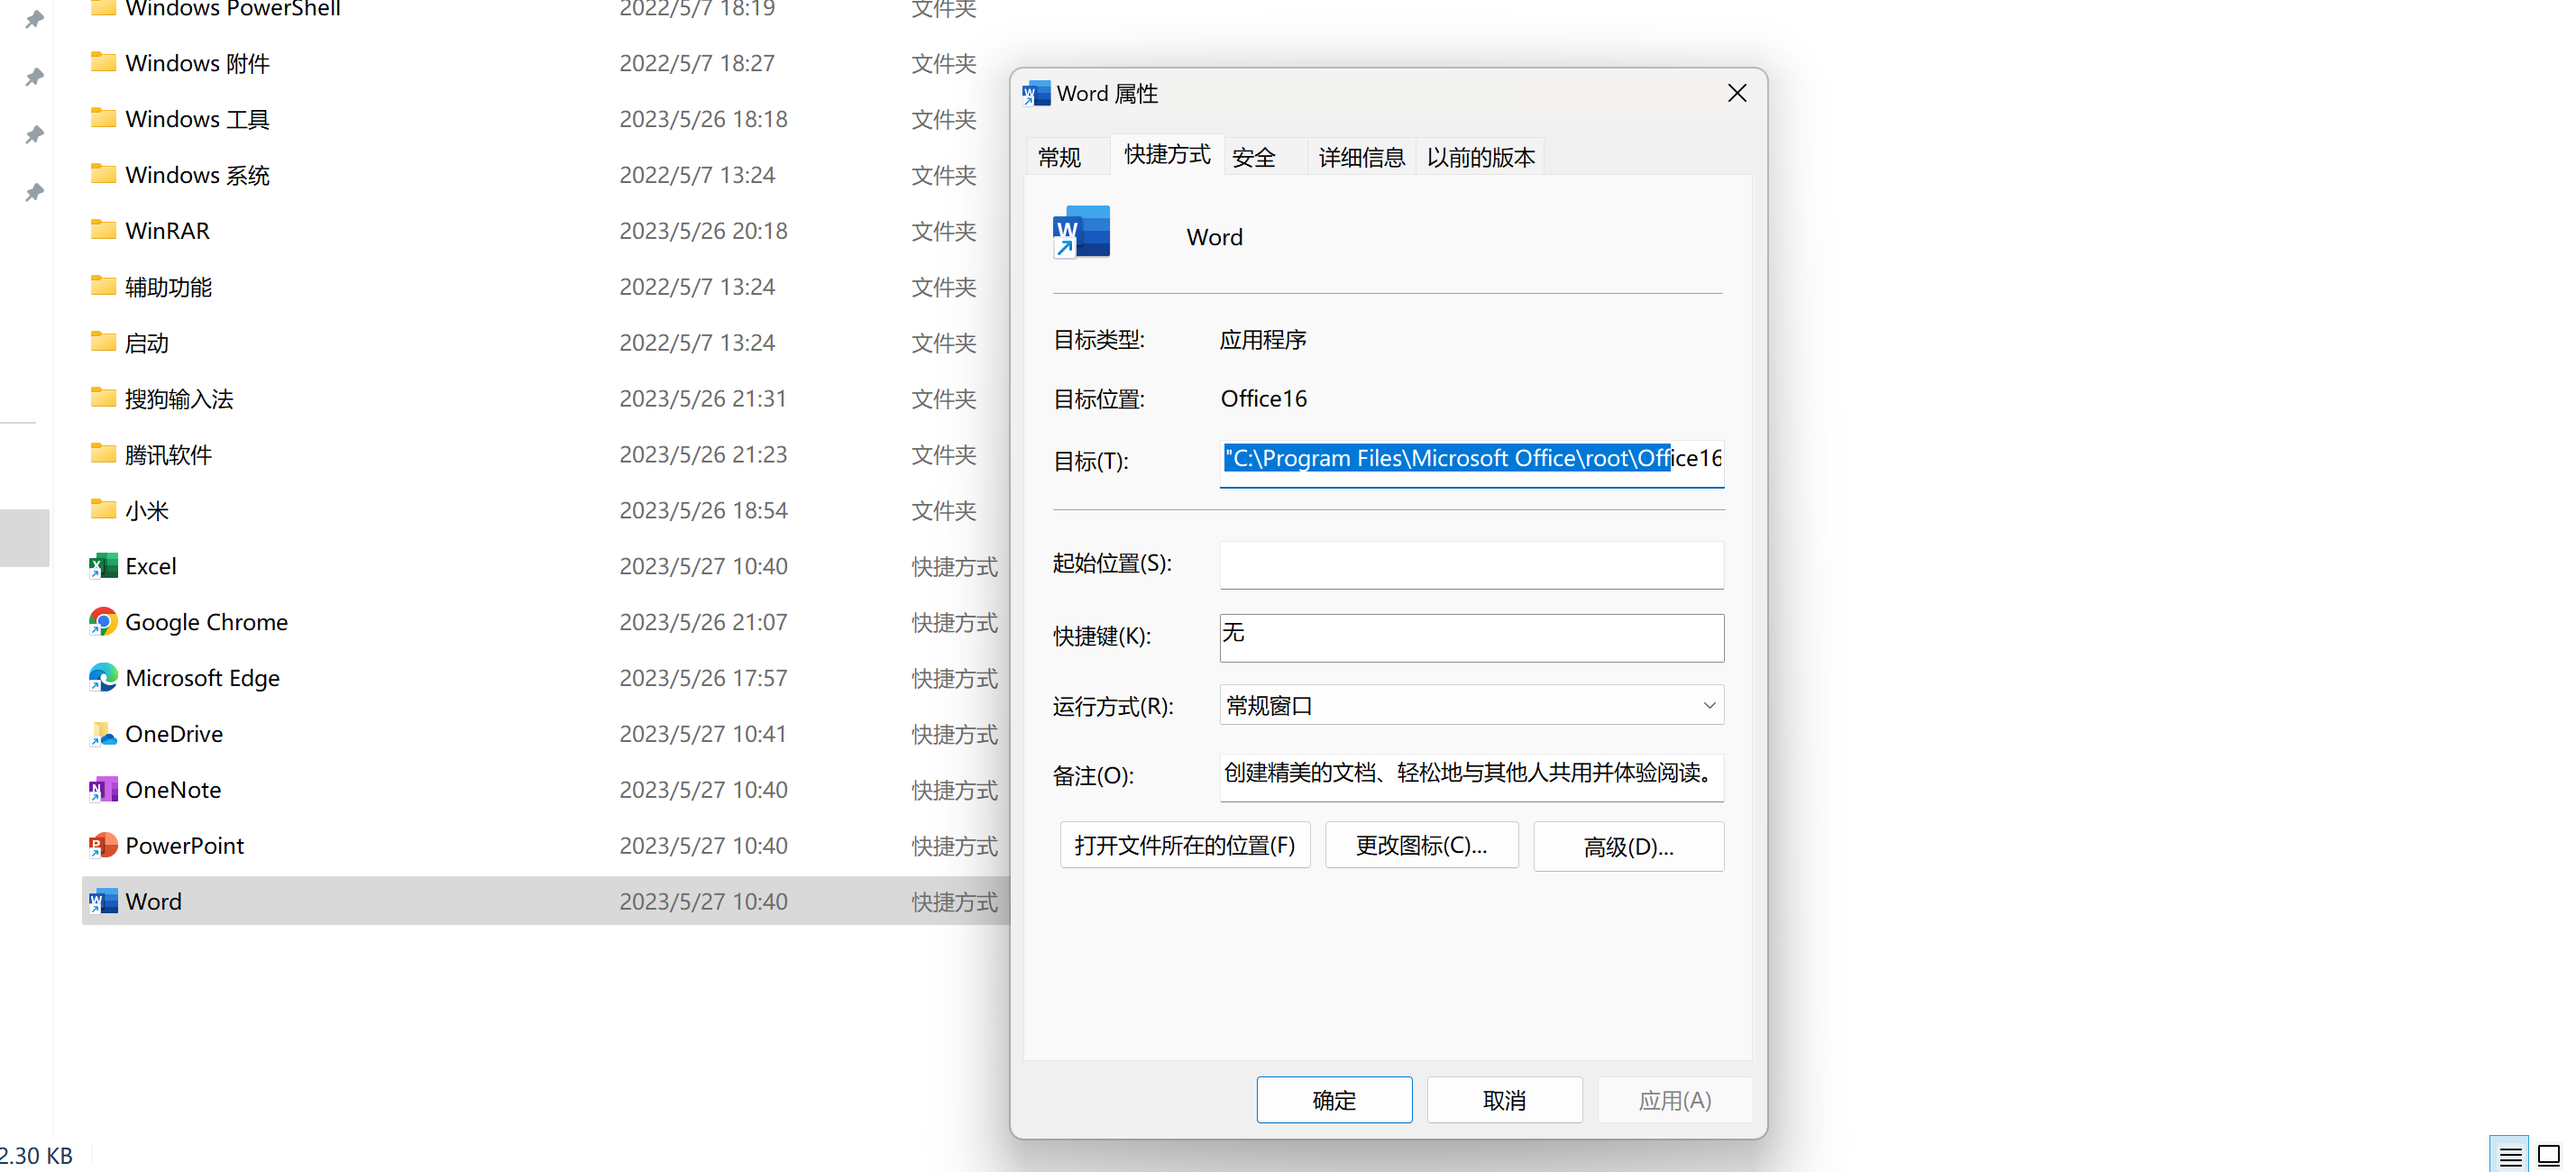Switch to large thumbnails view icon
The image size is (2576, 1172).
click(x=2549, y=1156)
